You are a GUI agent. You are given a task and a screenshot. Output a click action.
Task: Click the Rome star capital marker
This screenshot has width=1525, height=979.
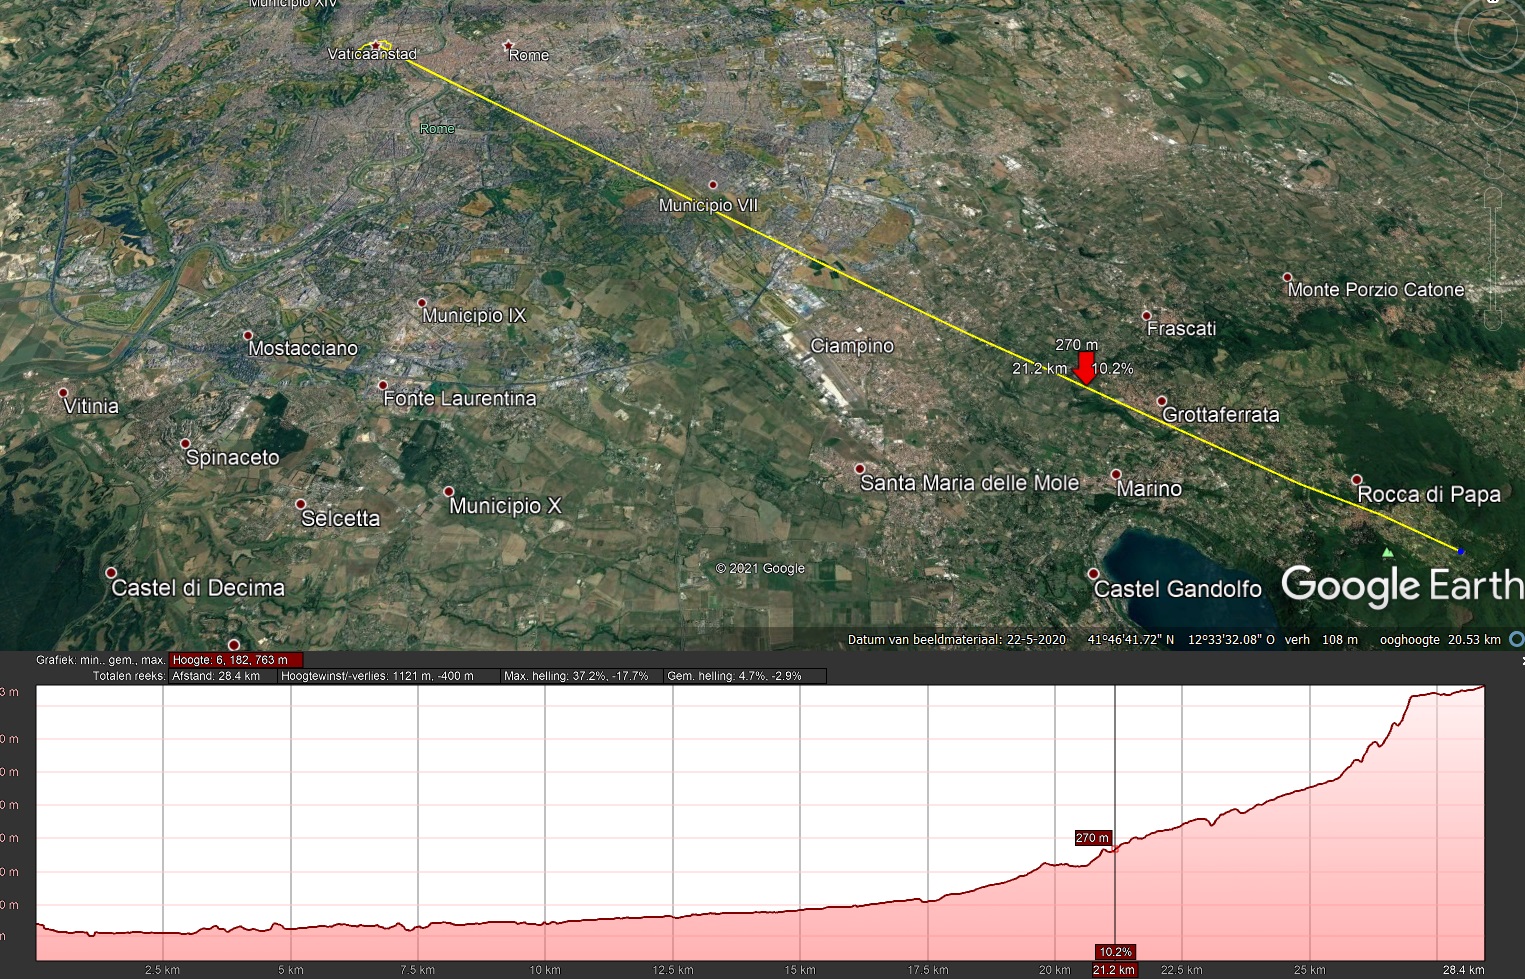508,45
